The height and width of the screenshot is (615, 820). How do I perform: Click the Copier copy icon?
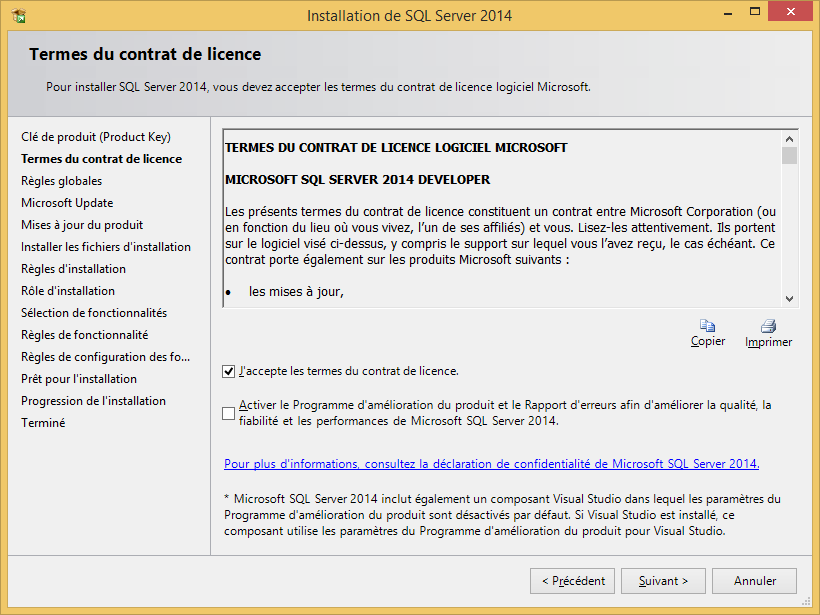click(708, 326)
